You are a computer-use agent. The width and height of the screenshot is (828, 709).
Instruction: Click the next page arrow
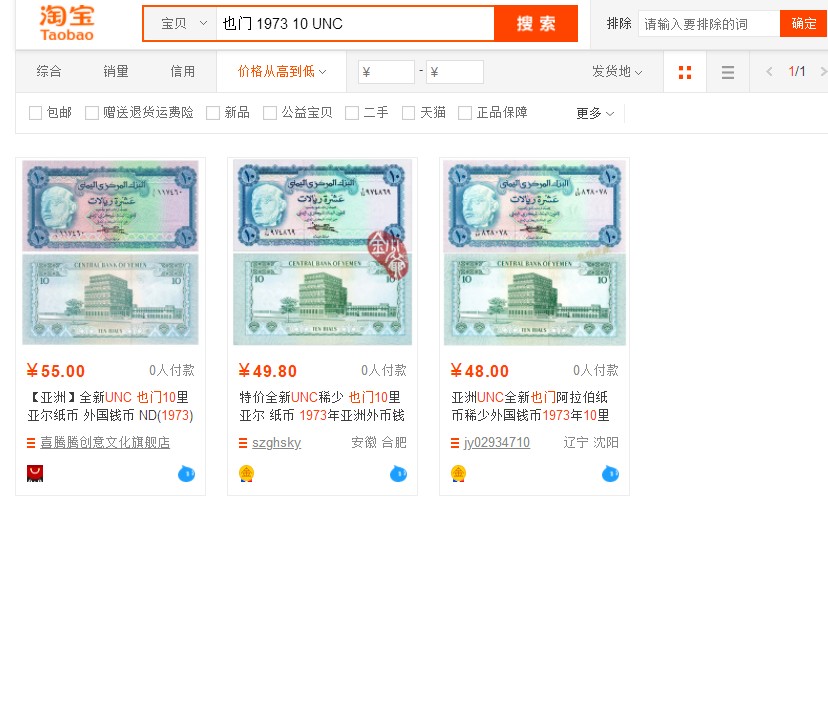[822, 71]
